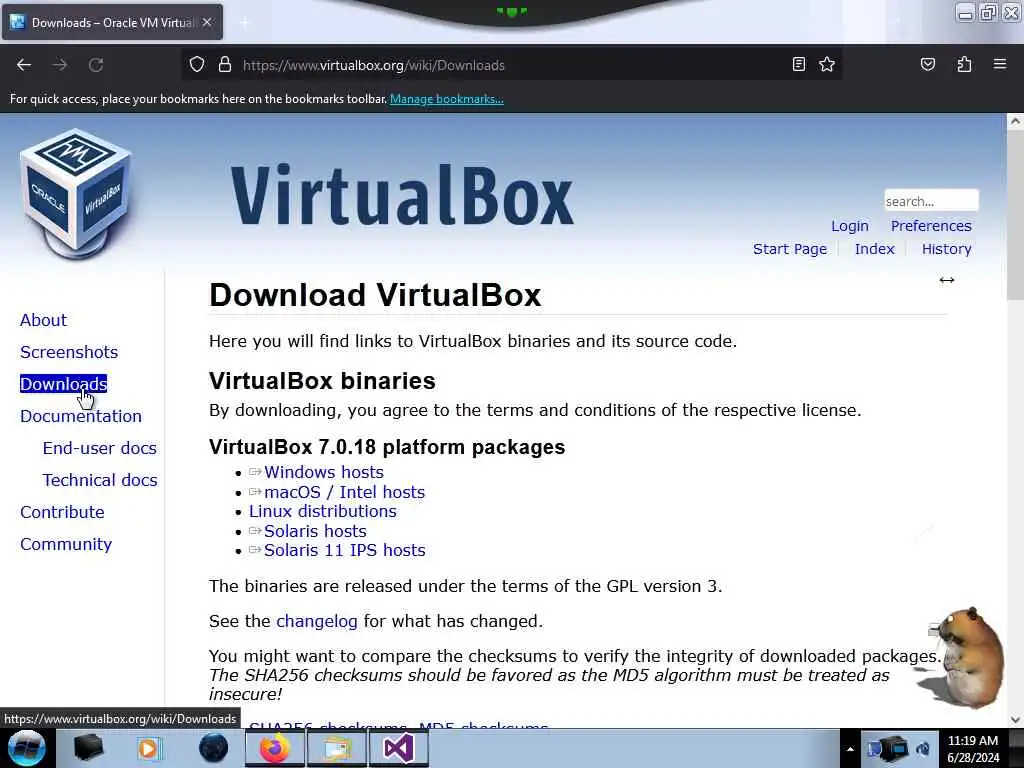
Task: Download the Windows hosts package
Action: (323, 472)
